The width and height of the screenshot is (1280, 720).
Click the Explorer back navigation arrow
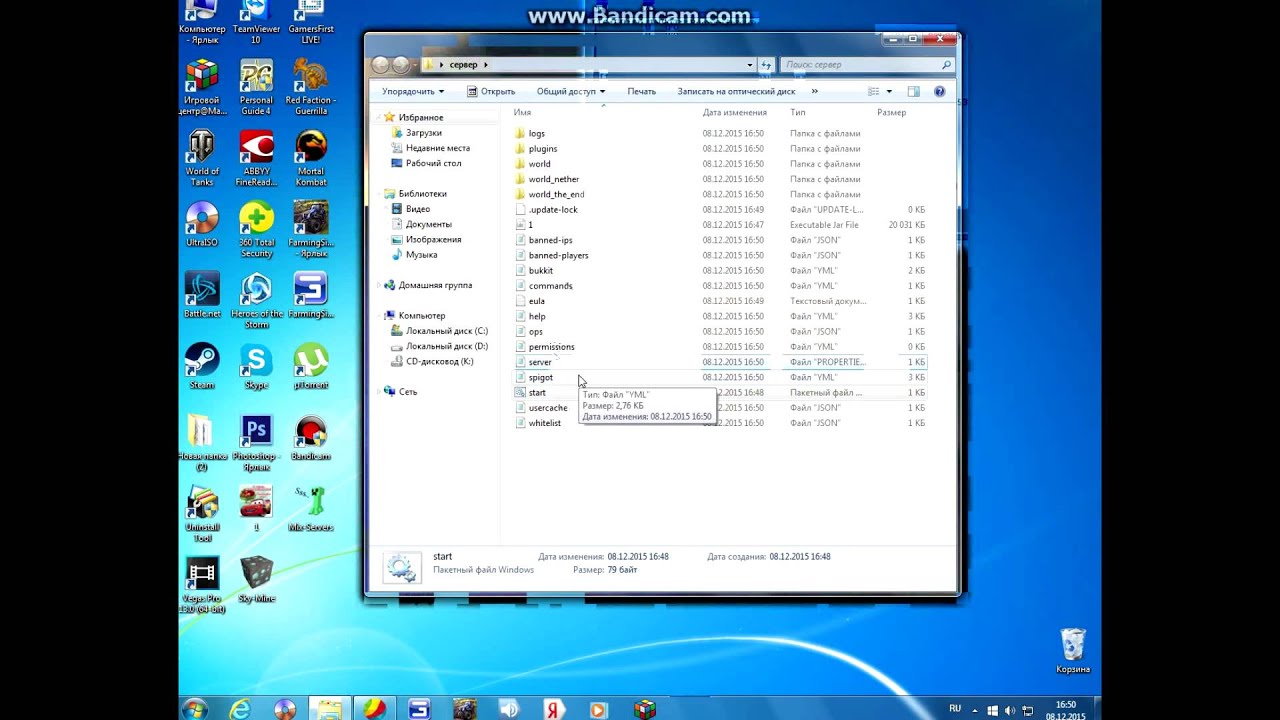tap(380, 65)
